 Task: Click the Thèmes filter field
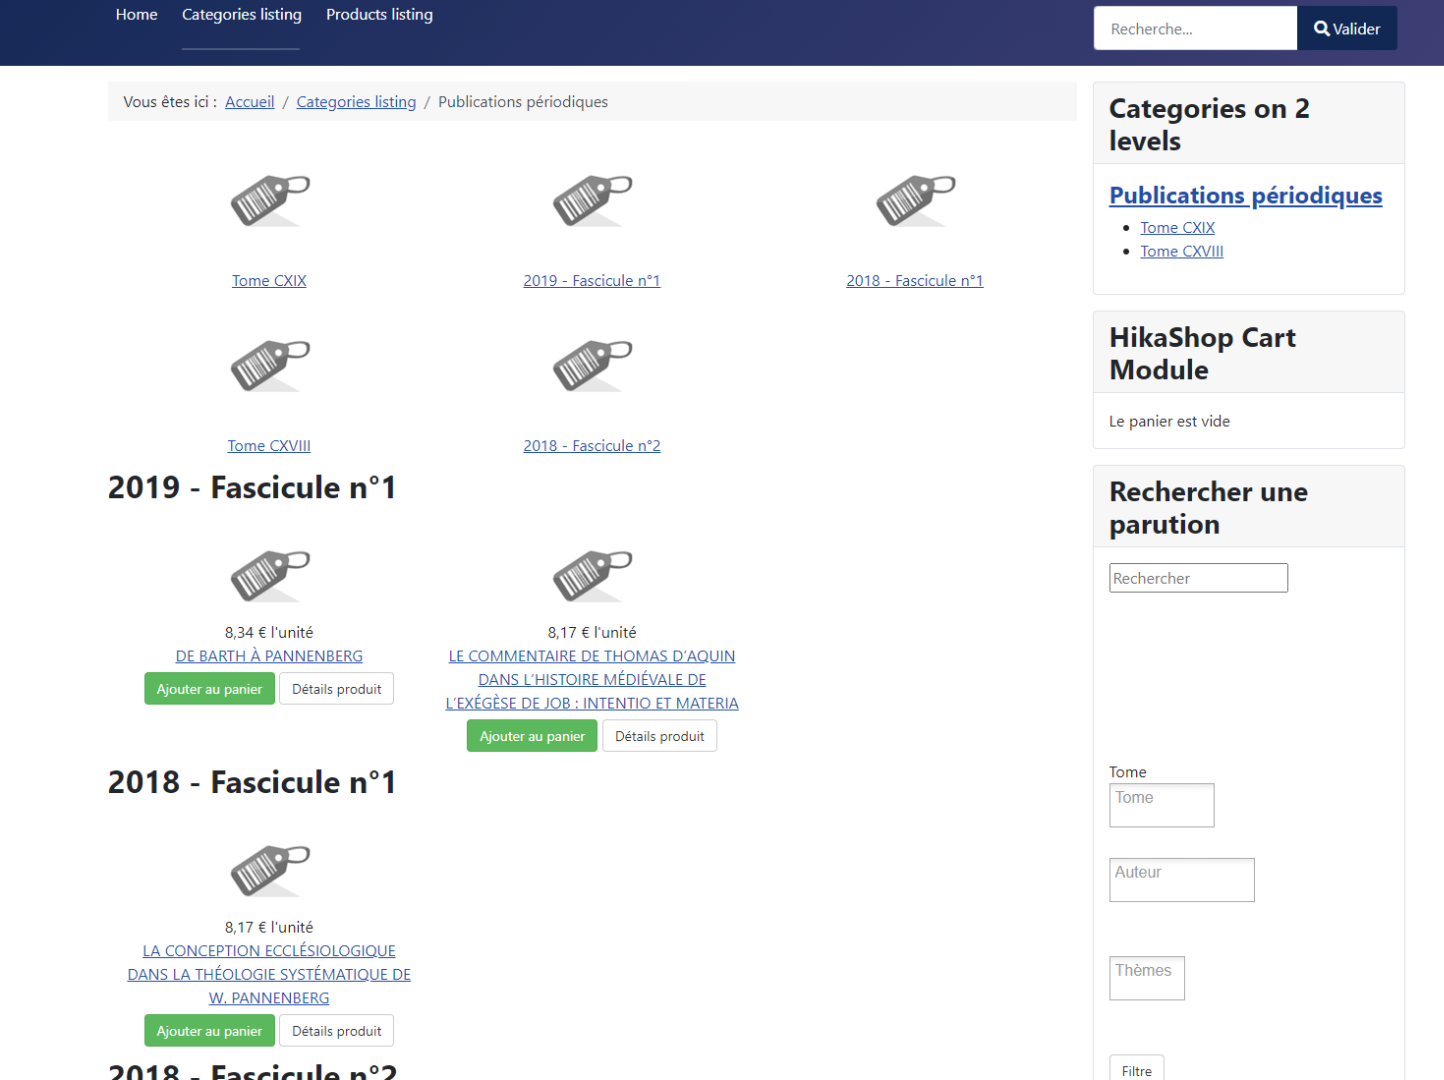point(1147,978)
